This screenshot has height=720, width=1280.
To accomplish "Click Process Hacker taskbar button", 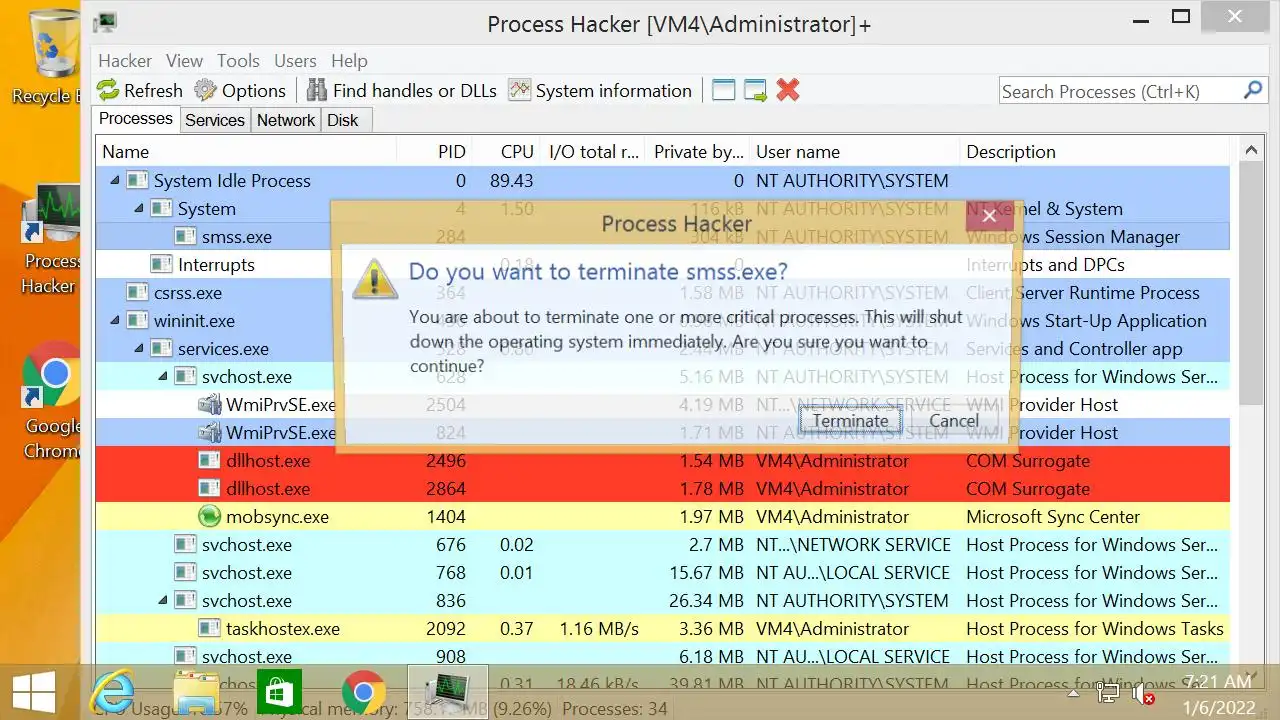I will [x=448, y=692].
